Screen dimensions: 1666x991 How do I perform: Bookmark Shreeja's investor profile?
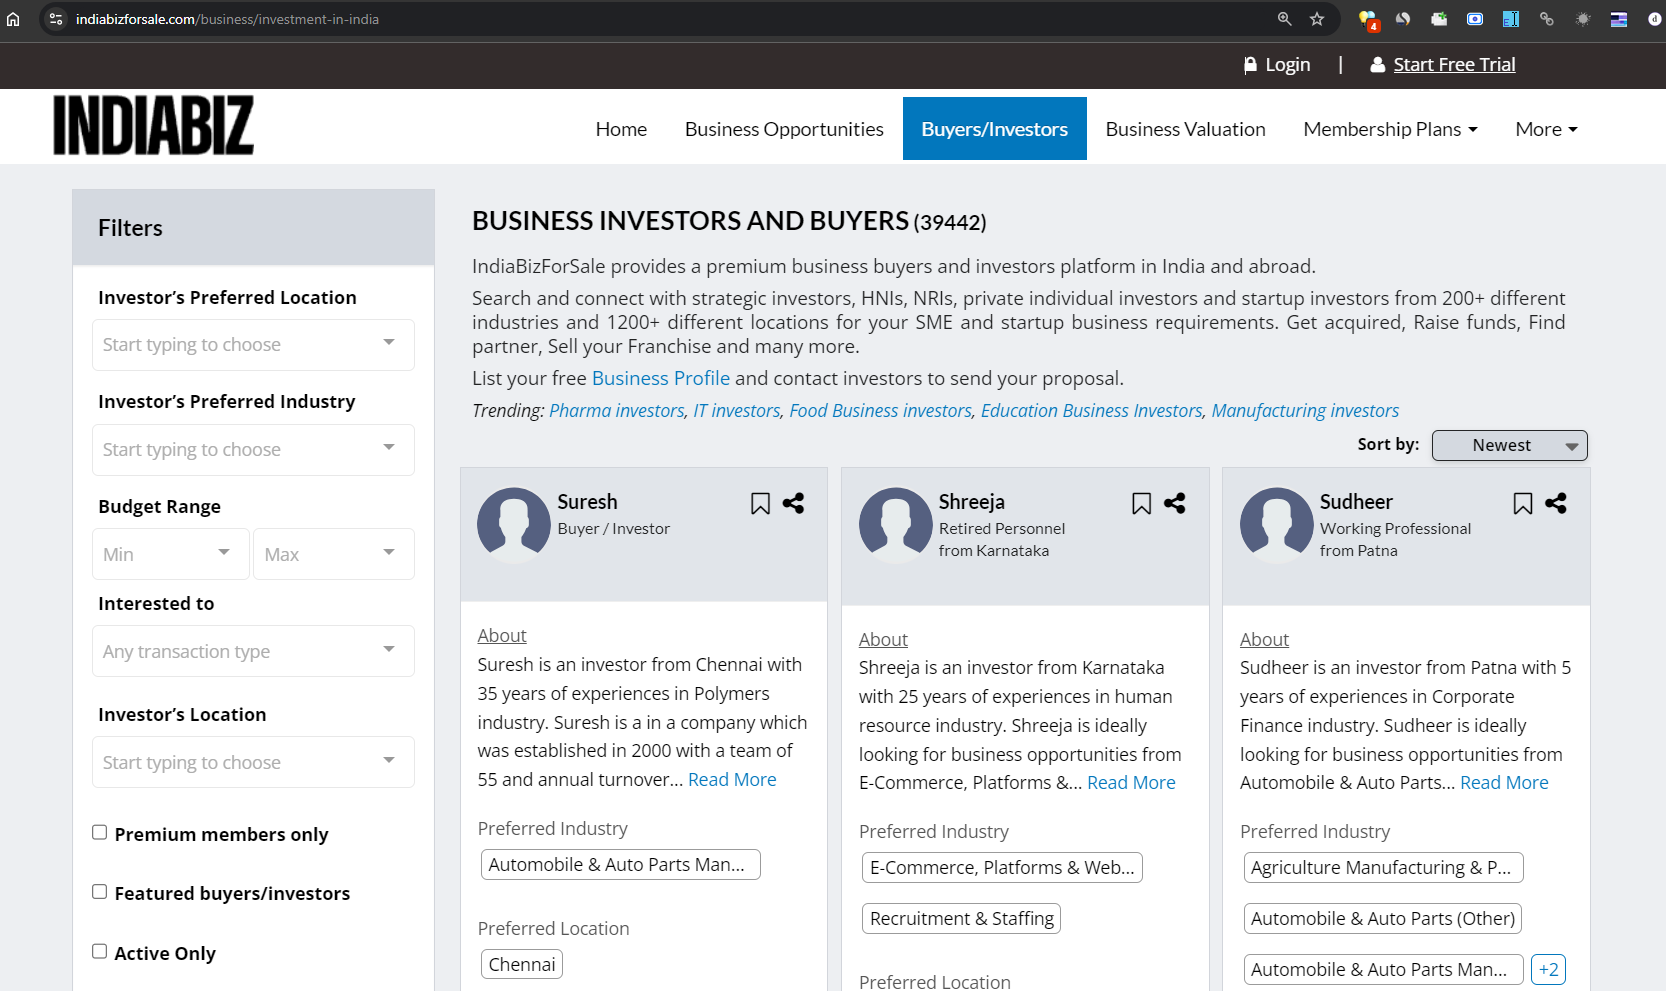point(1141,503)
